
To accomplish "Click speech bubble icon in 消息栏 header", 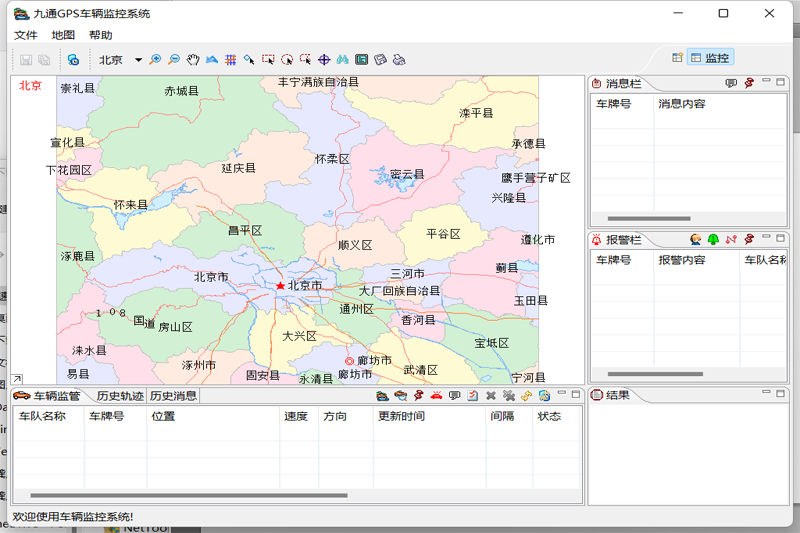I will (x=731, y=83).
